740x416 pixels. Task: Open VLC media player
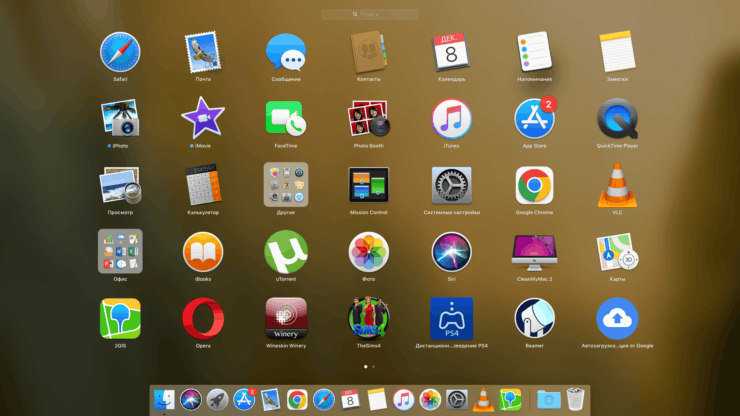(617, 185)
